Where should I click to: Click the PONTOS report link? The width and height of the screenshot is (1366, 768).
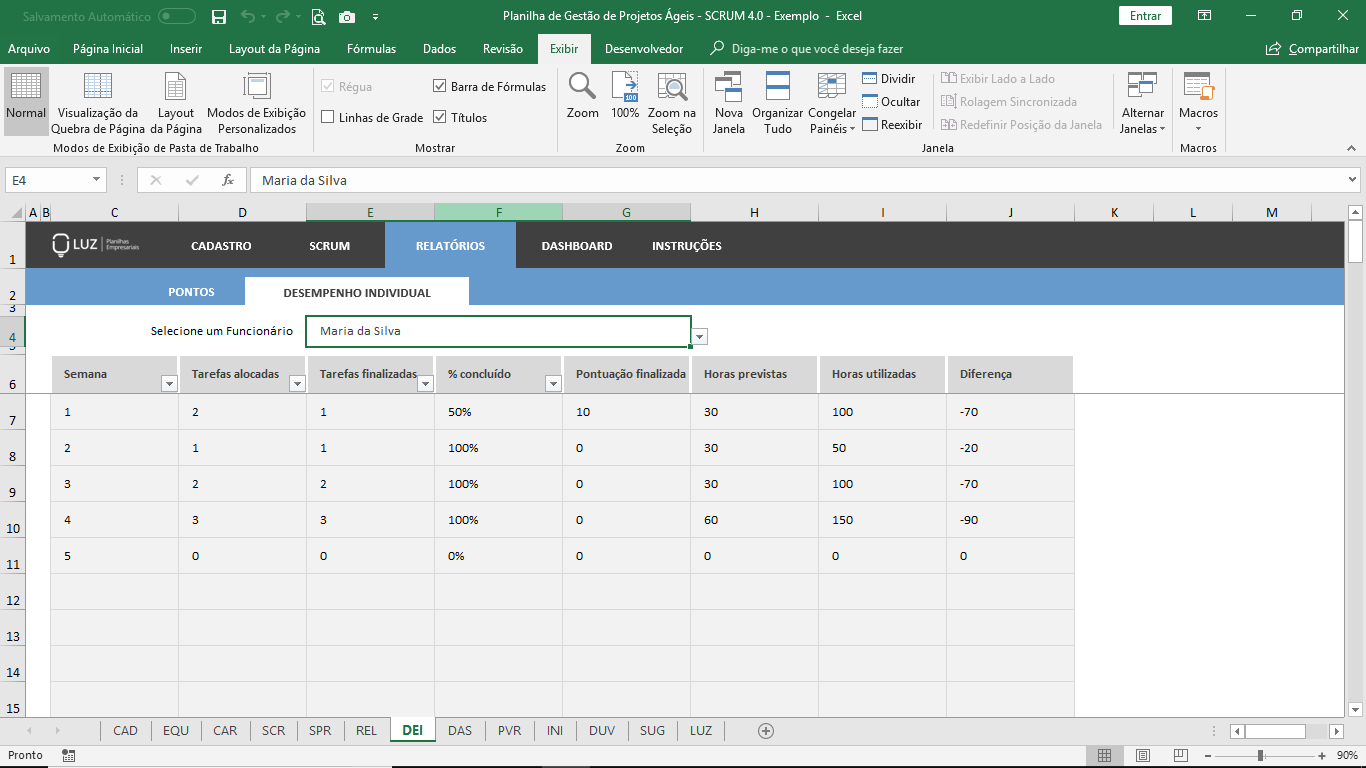(191, 293)
